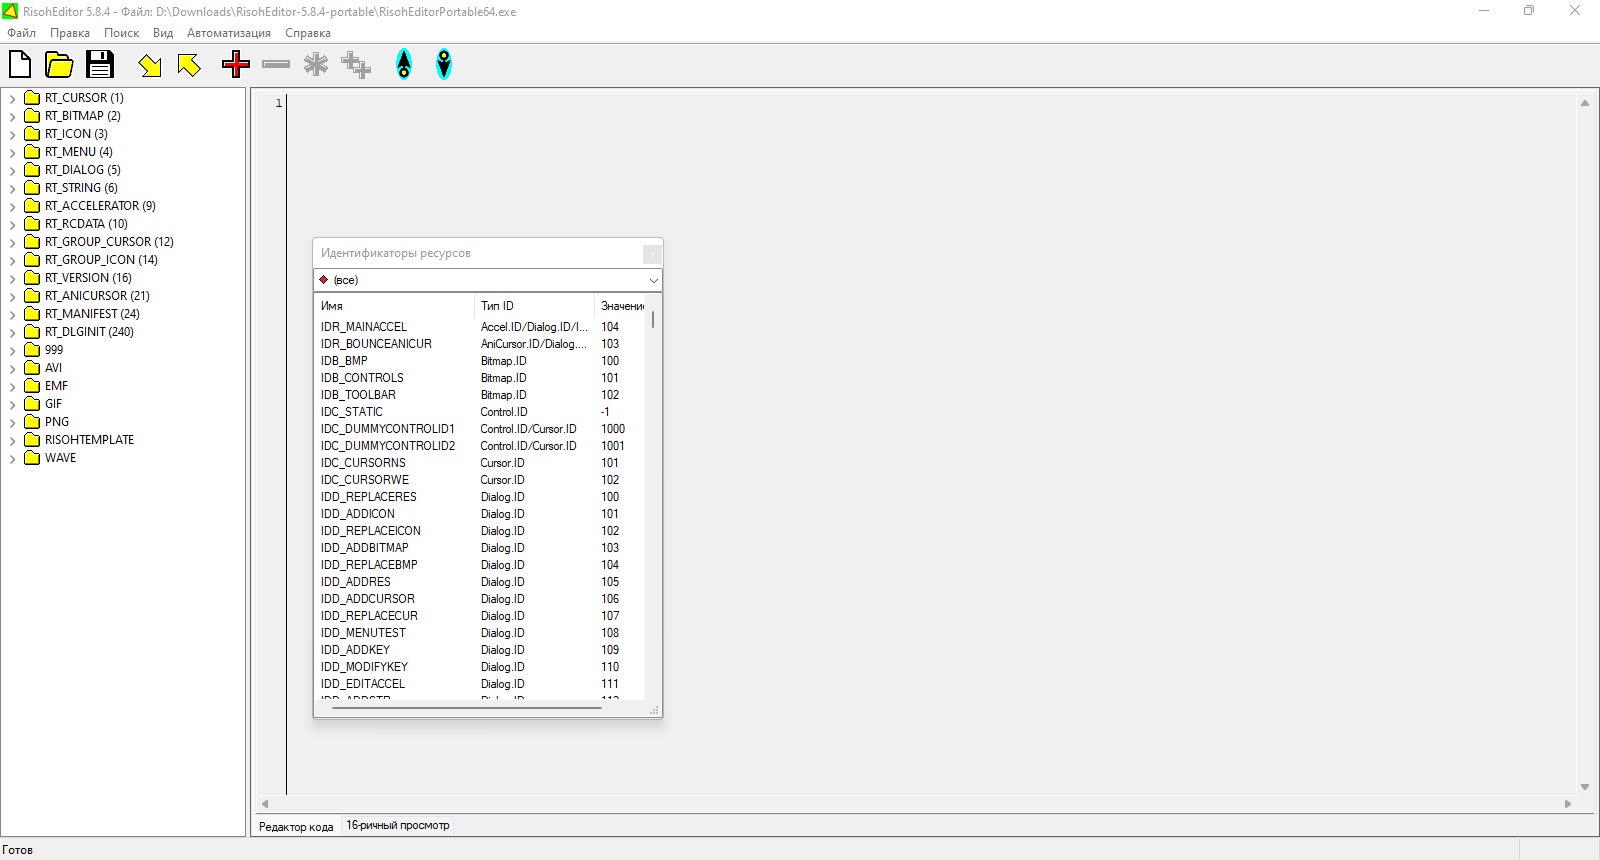The width and height of the screenshot is (1600, 860).
Task: Click the New file icon
Action: click(20, 65)
